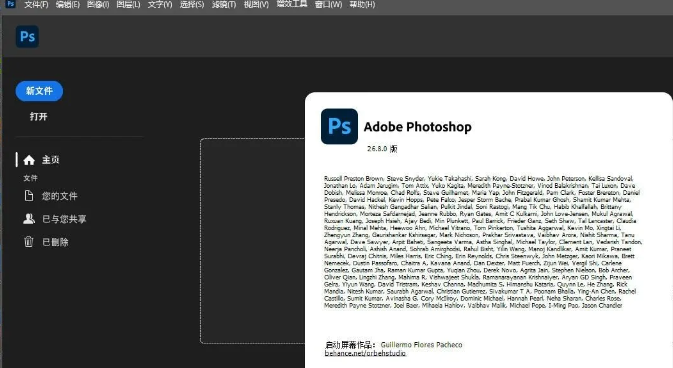Open the 文字(Y) menu
Viewport: 673px width, 368px height.
coord(160,5)
